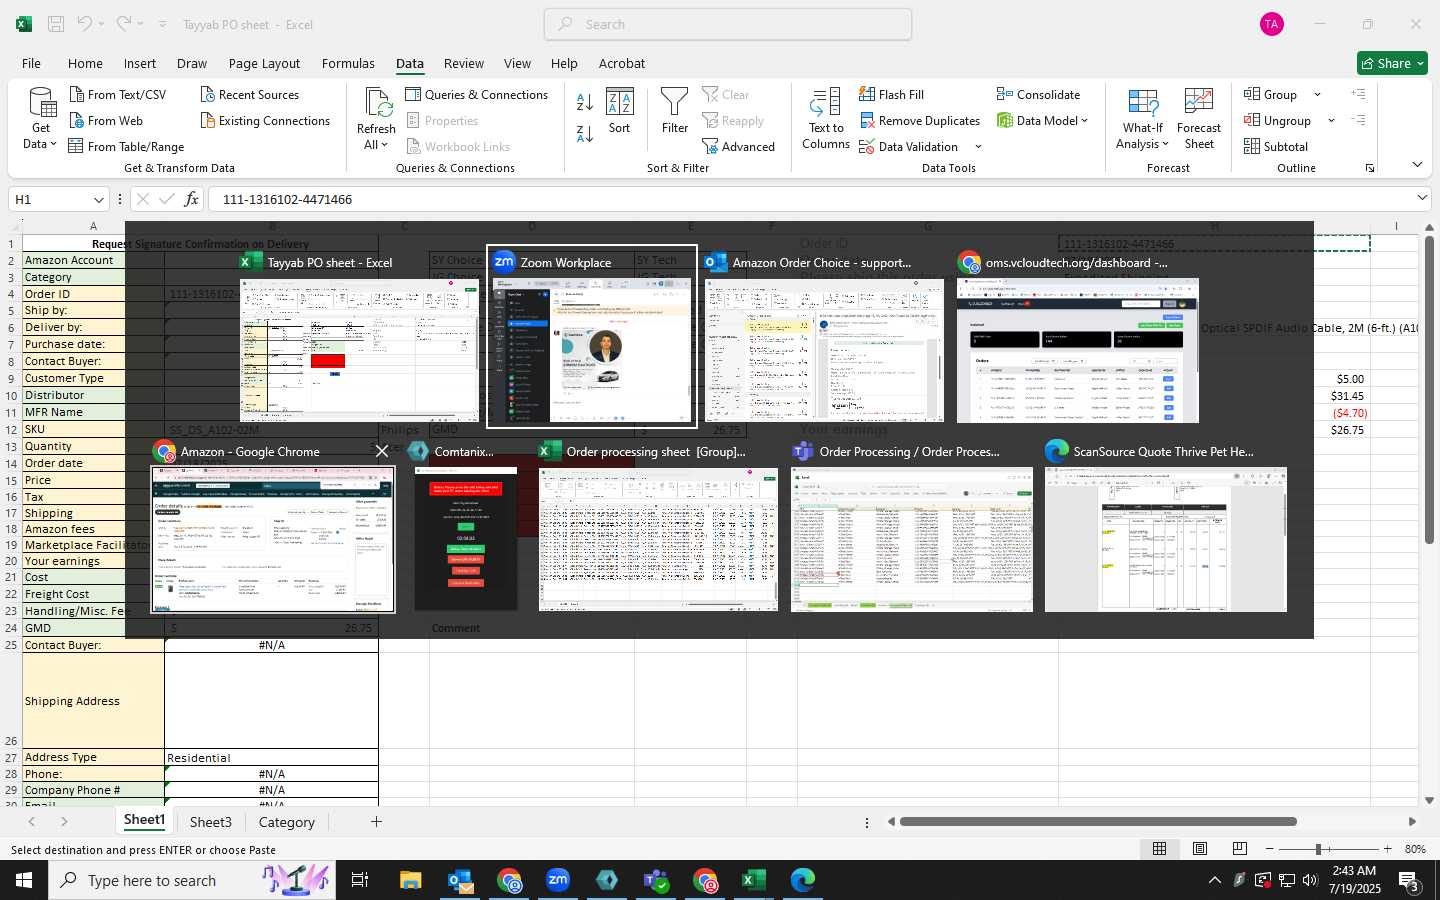1440x900 pixels.
Task: Click the Undo arrow
Action: tap(85, 24)
